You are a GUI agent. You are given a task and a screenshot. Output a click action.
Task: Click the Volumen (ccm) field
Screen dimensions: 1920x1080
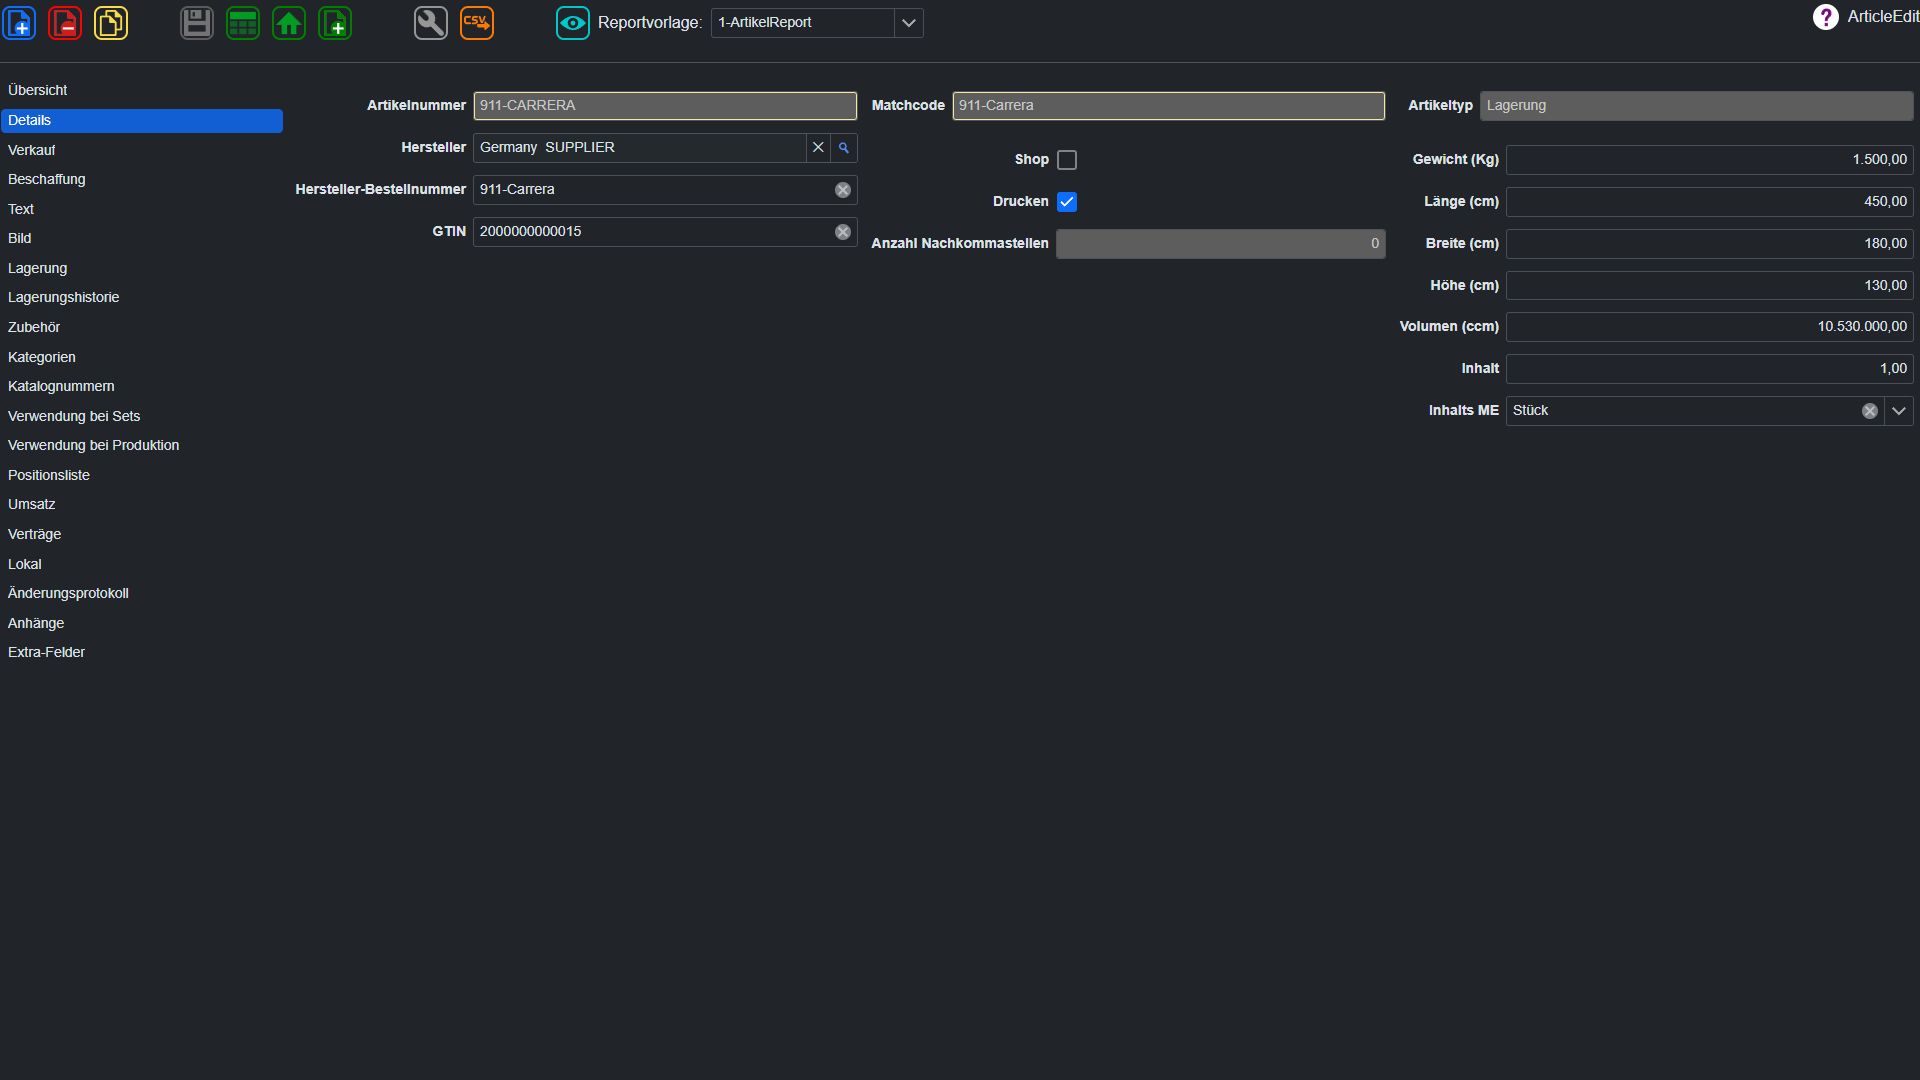1710,327
